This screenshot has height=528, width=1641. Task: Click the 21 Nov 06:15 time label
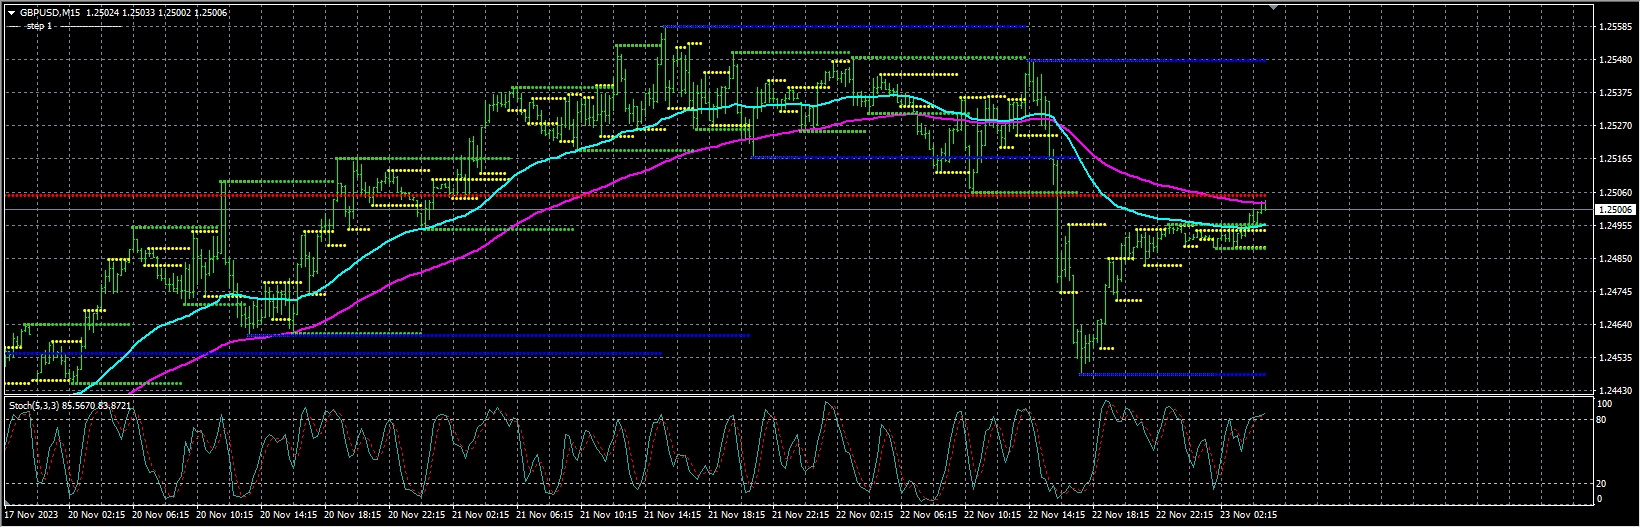pyautogui.click(x=547, y=516)
